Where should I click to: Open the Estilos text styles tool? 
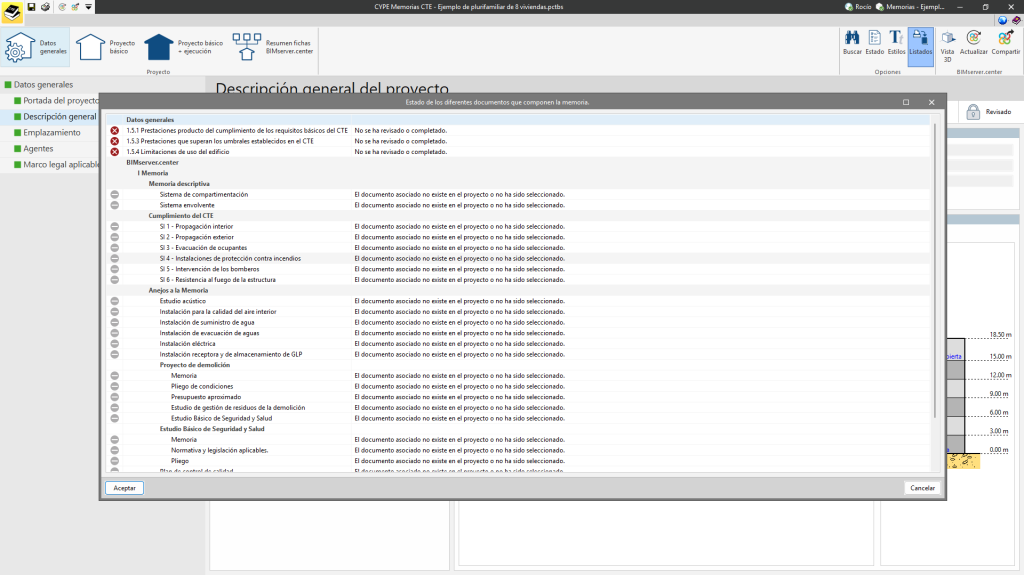tap(896, 42)
